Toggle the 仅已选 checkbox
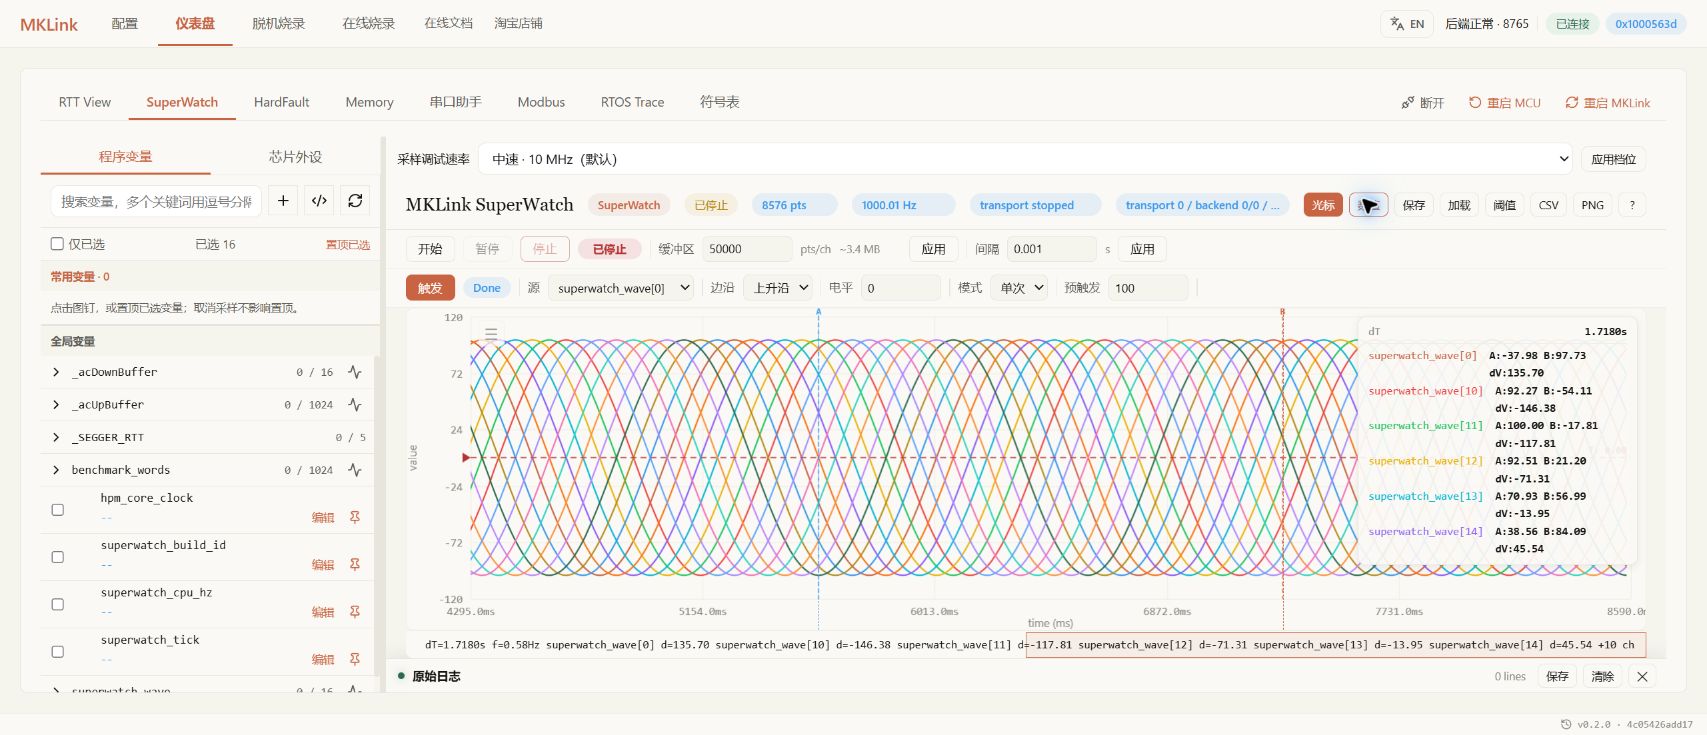The width and height of the screenshot is (1707, 735). tap(57, 244)
